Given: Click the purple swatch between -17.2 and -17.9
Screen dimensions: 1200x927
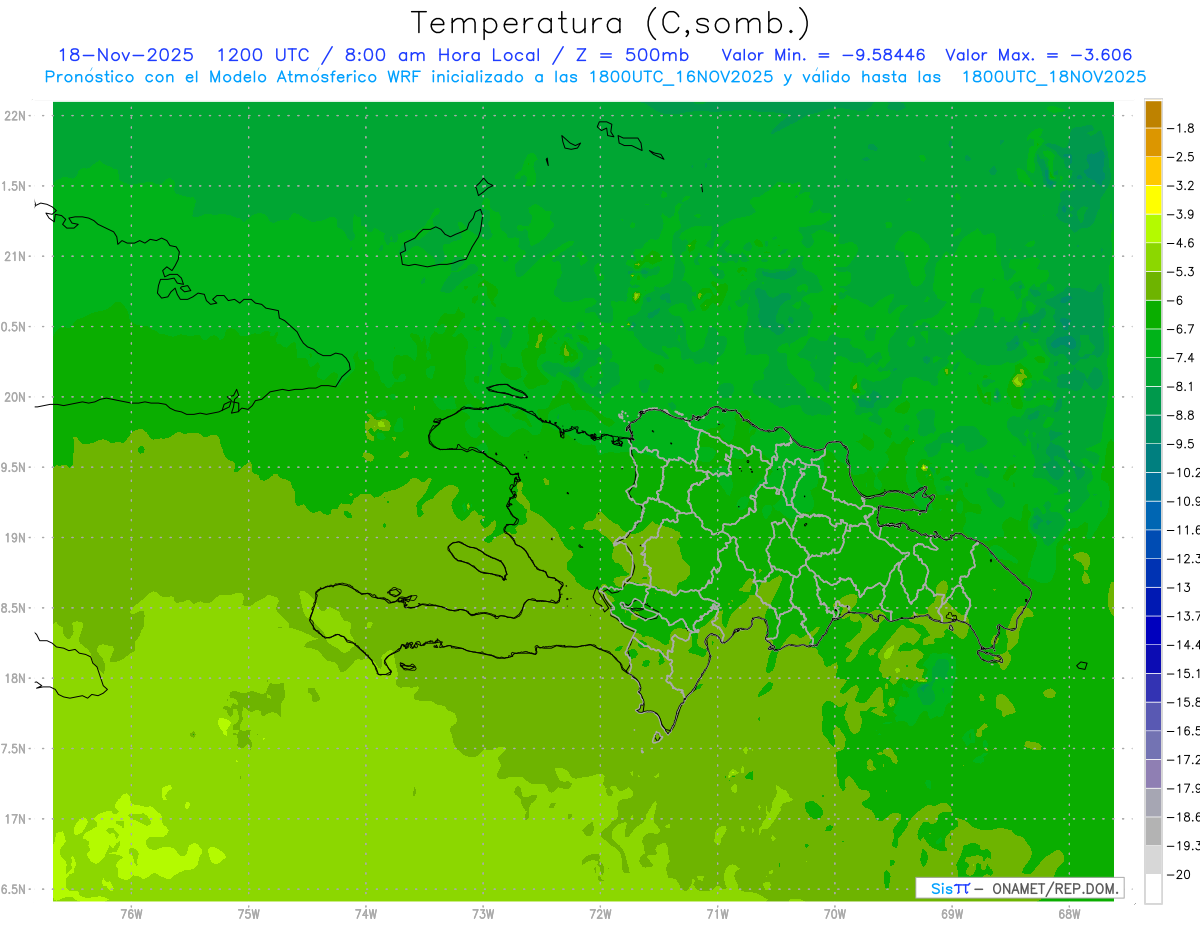Looking at the screenshot, I should (1153, 773).
